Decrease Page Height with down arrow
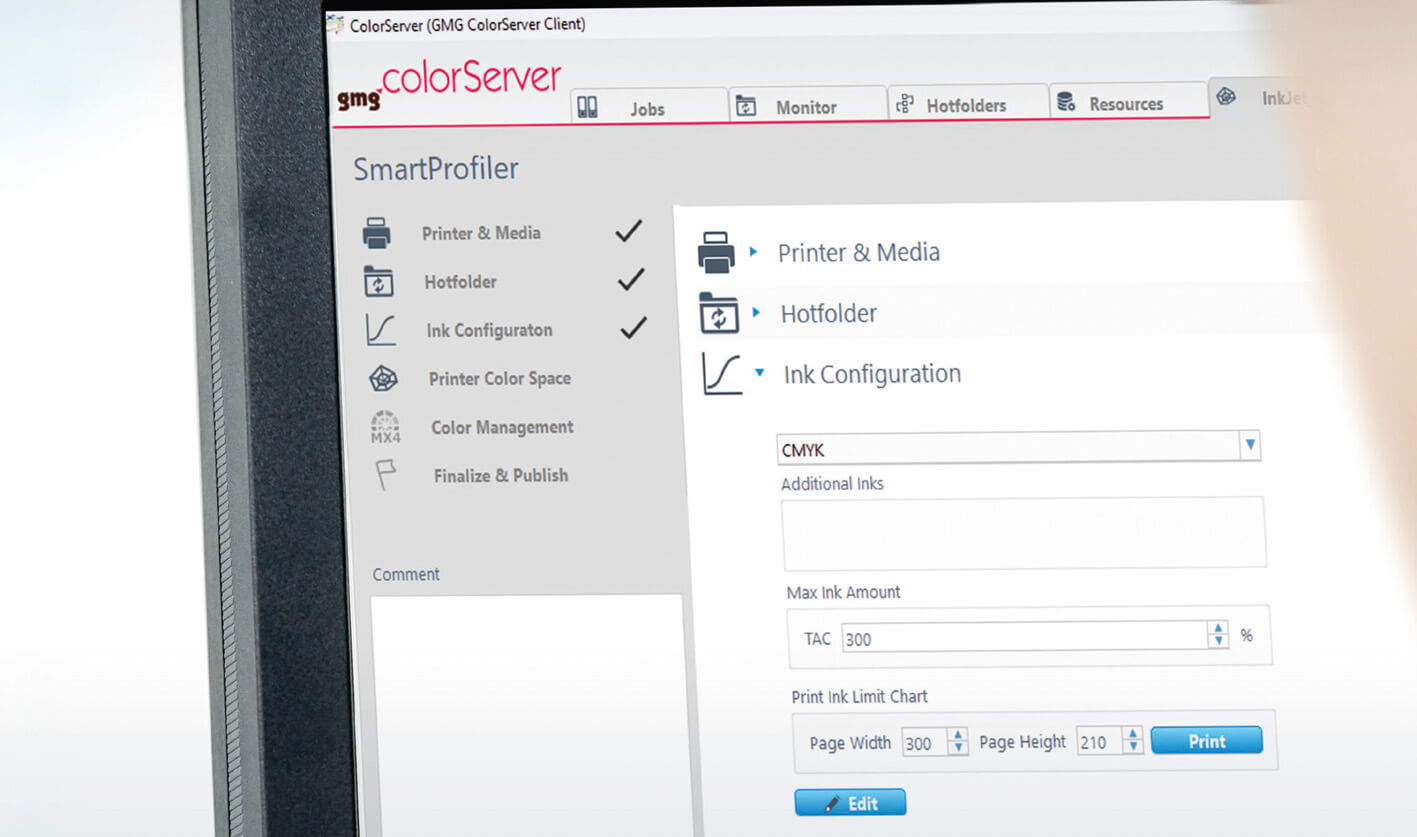Viewport: 1417px width, 837px height. tap(1133, 747)
